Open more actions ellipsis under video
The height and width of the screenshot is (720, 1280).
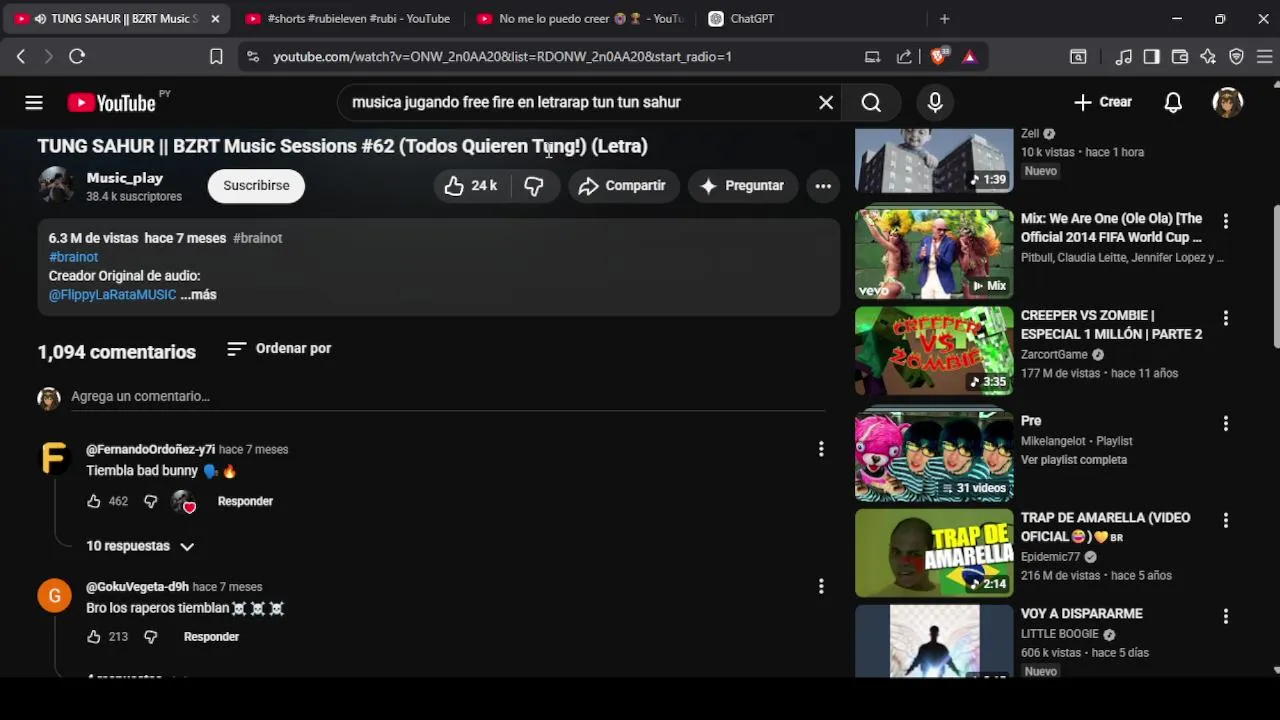[x=823, y=186]
